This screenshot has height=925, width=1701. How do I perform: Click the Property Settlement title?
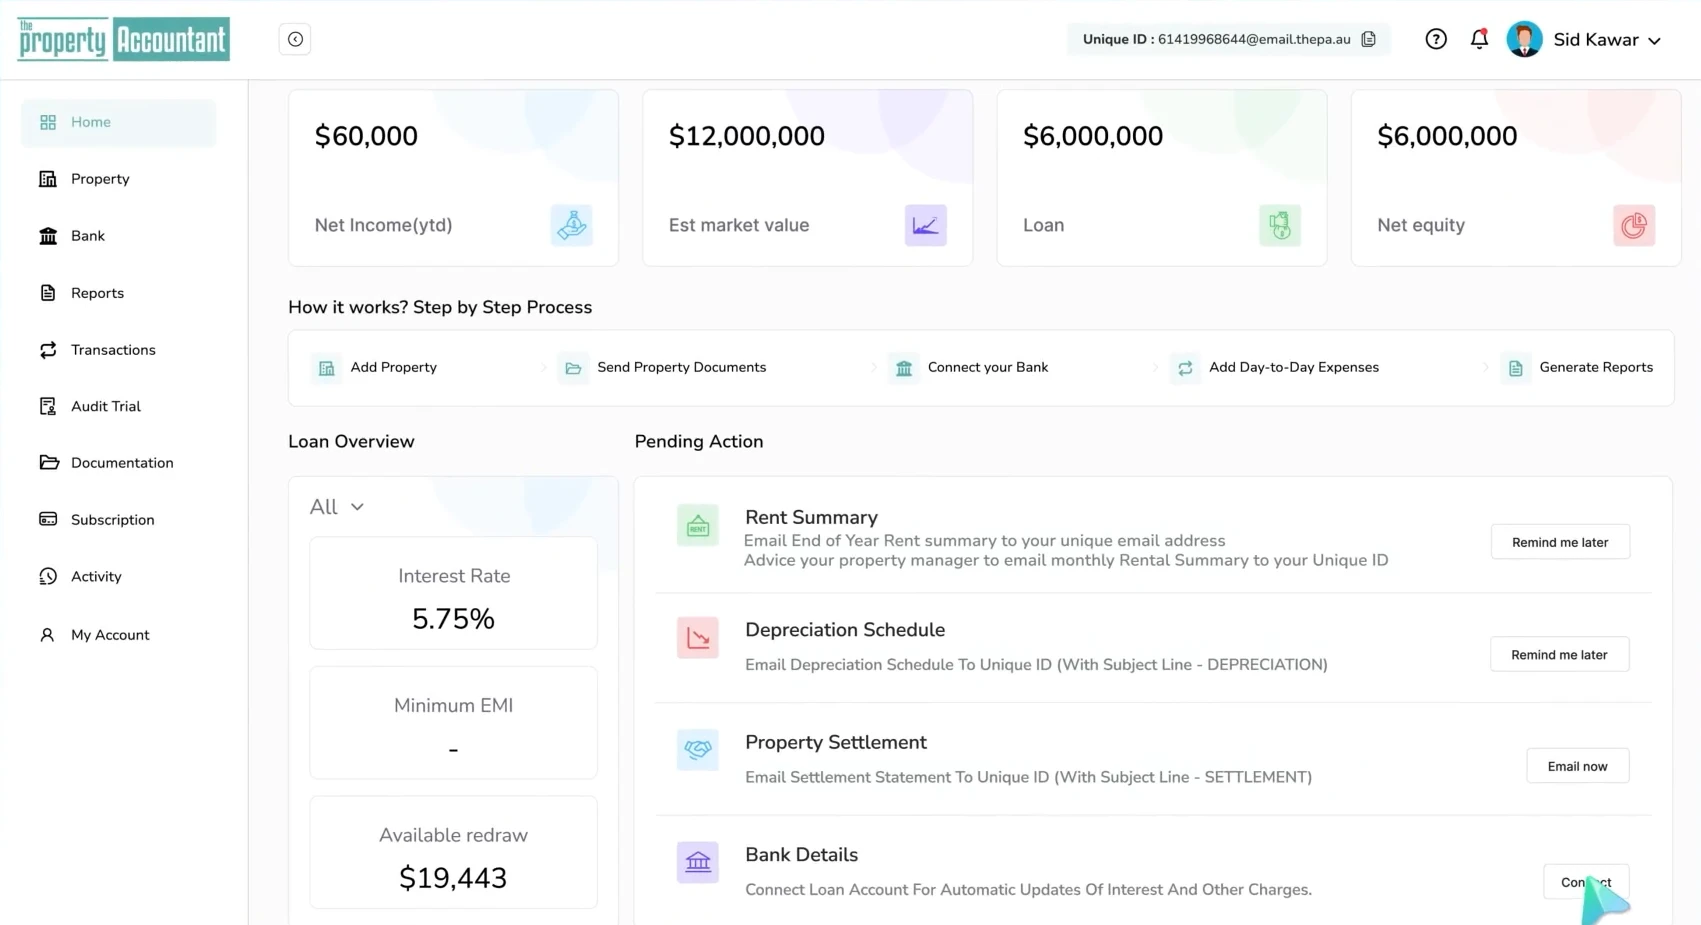click(x=836, y=742)
